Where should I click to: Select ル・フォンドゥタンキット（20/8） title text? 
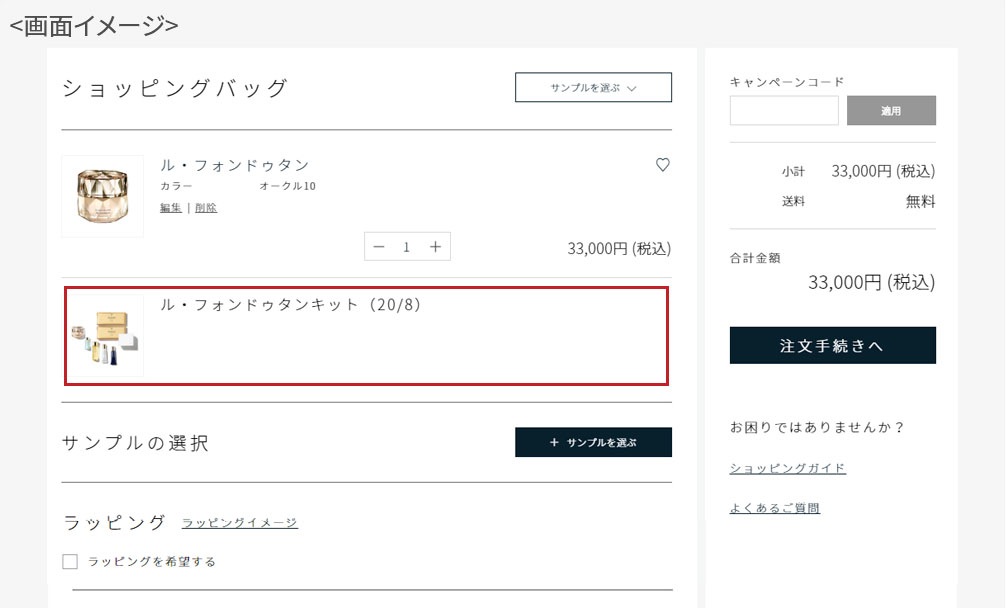(290, 305)
